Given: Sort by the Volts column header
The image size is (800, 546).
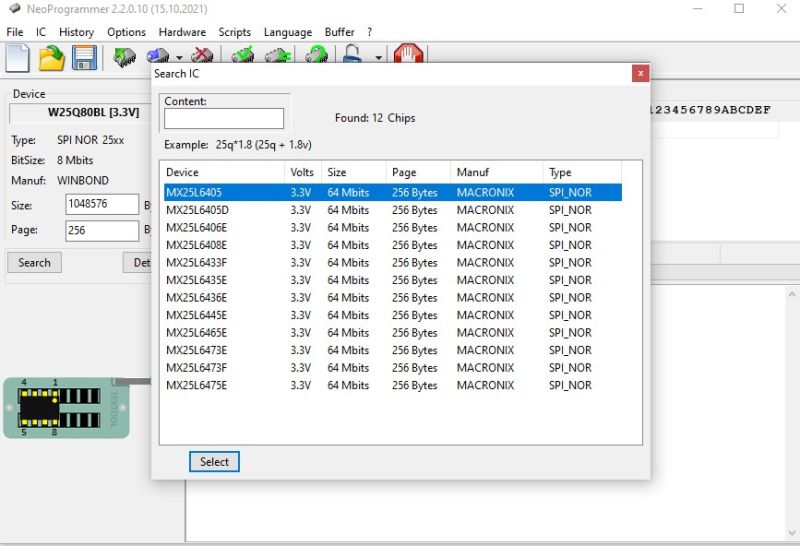Looking at the screenshot, I should pyautogui.click(x=303, y=172).
